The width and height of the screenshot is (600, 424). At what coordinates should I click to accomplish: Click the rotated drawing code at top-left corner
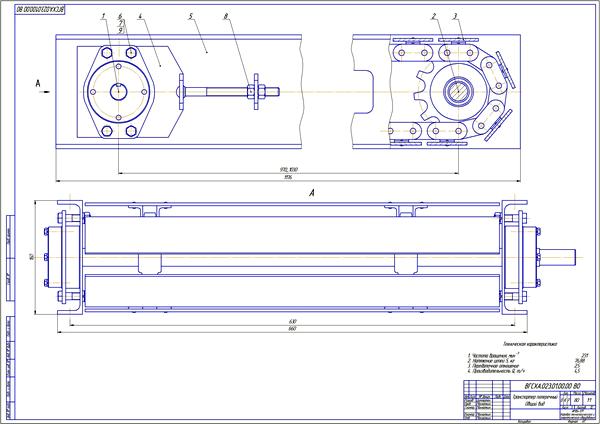click(40, 10)
